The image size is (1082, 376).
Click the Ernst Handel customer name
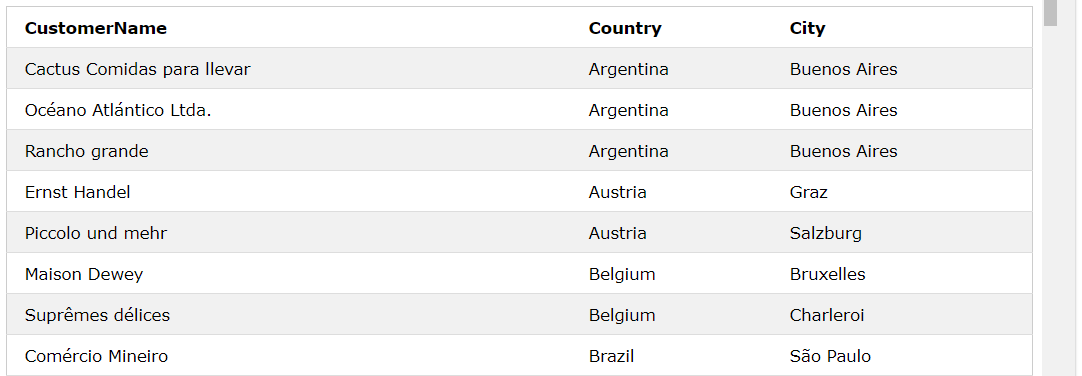[77, 192]
